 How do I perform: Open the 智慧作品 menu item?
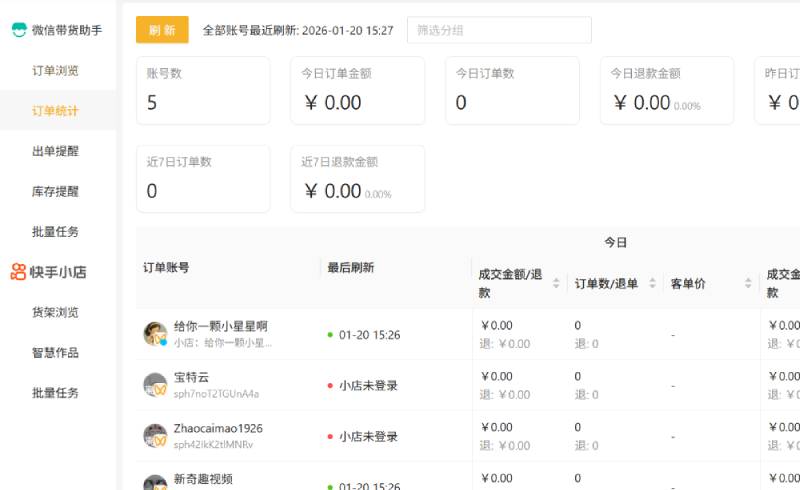[x=55, y=352]
